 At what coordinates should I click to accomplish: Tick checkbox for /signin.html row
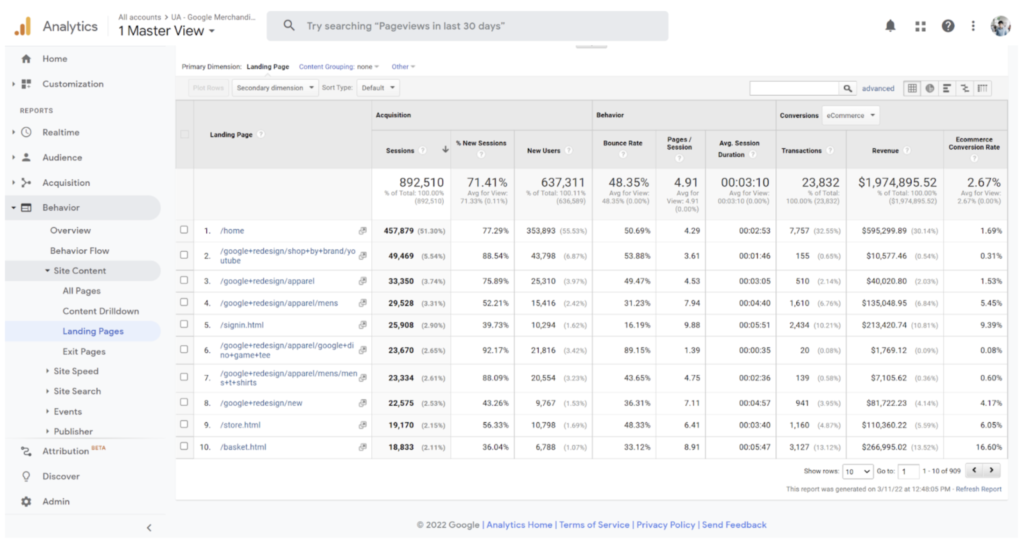click(184, 324)
